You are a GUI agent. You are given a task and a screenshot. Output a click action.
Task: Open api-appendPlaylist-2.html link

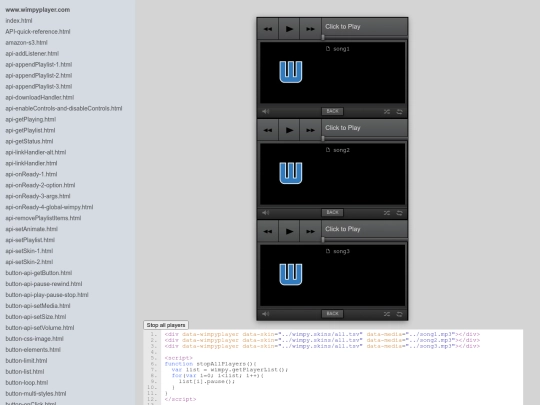tap(39, 75)
